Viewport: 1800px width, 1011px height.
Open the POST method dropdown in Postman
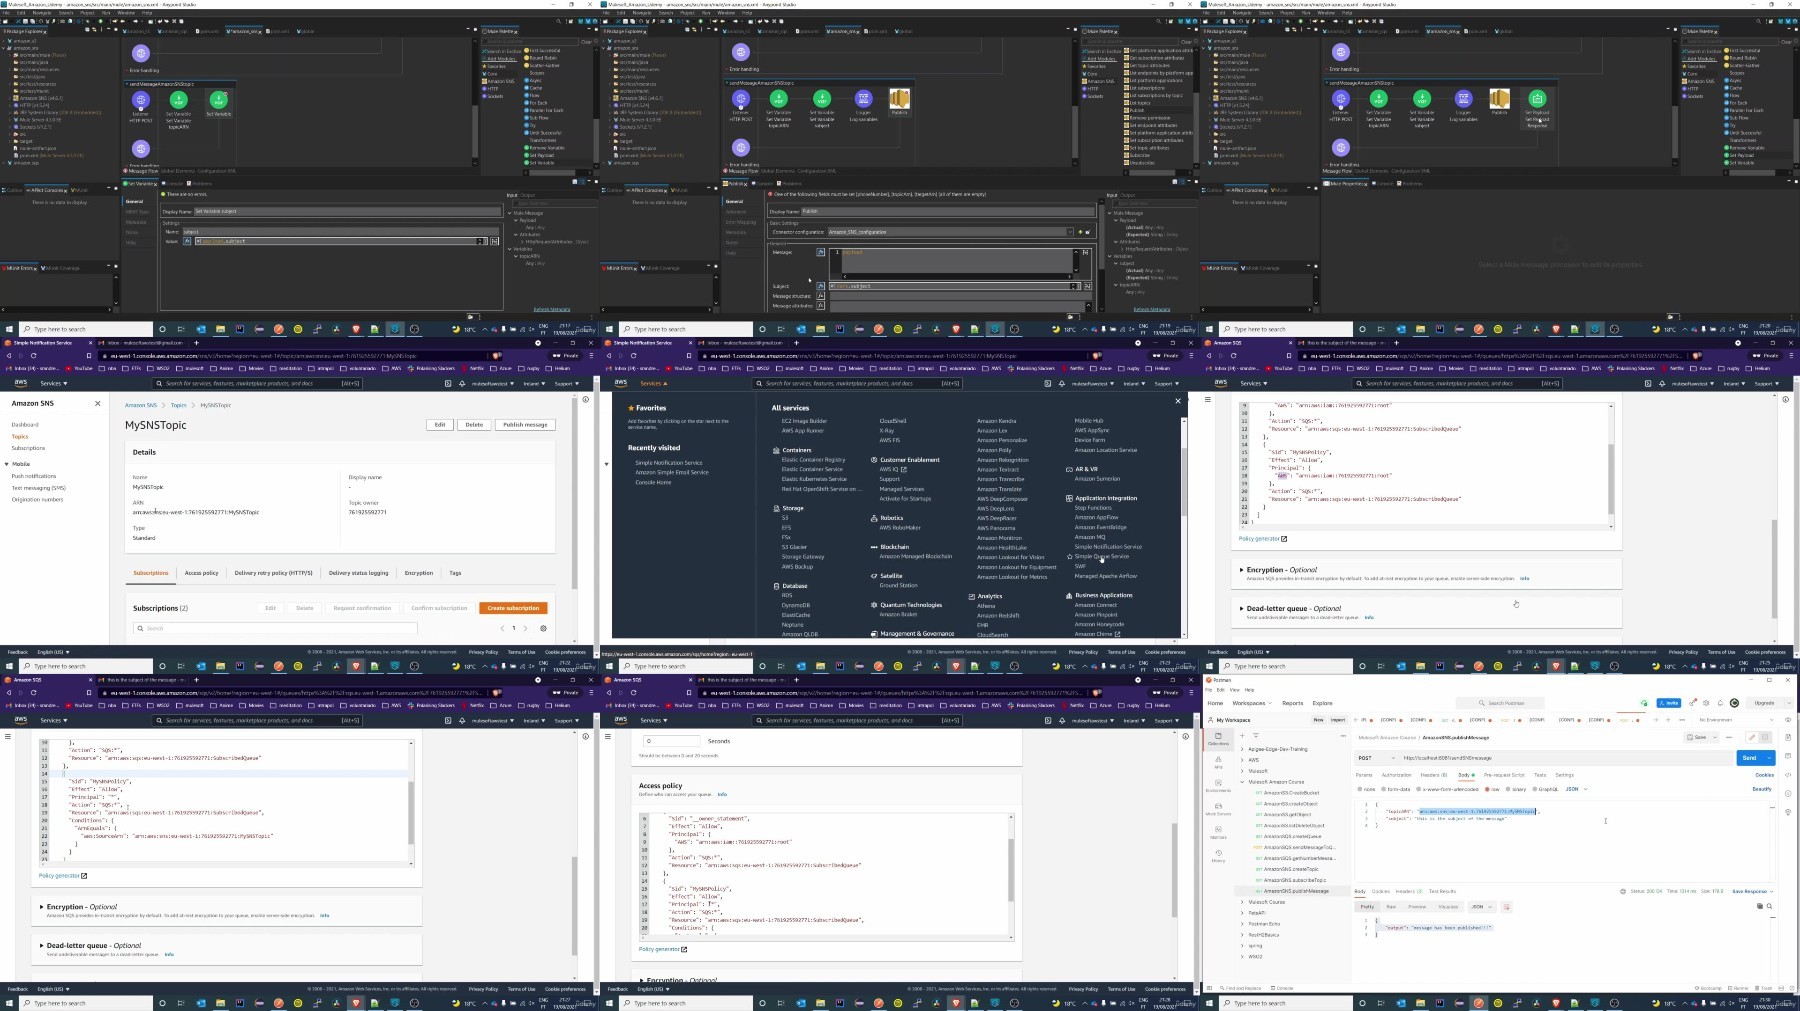(1376, 758)
